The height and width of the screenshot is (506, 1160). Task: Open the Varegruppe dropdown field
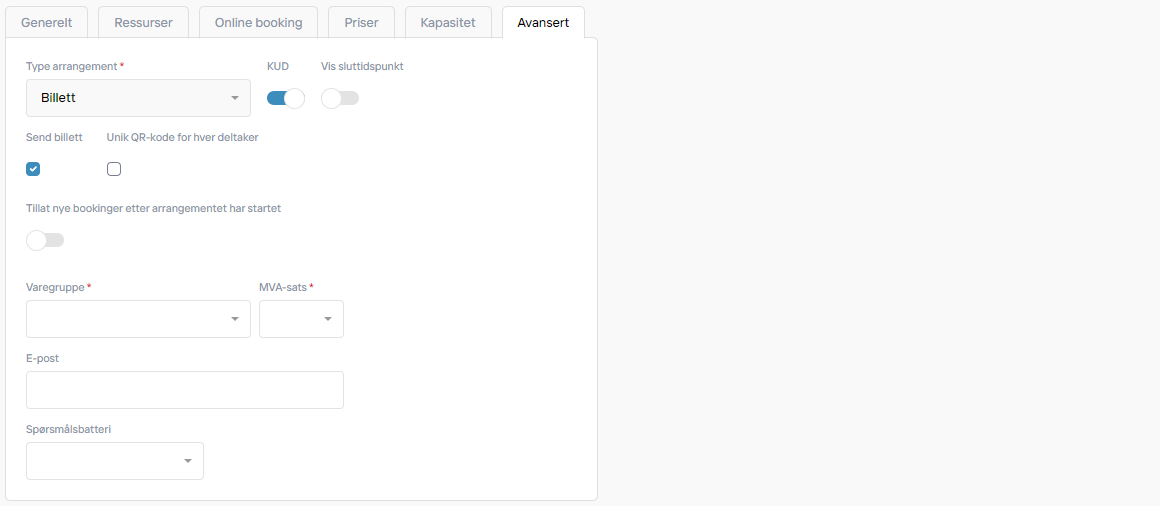coord(138,319)
